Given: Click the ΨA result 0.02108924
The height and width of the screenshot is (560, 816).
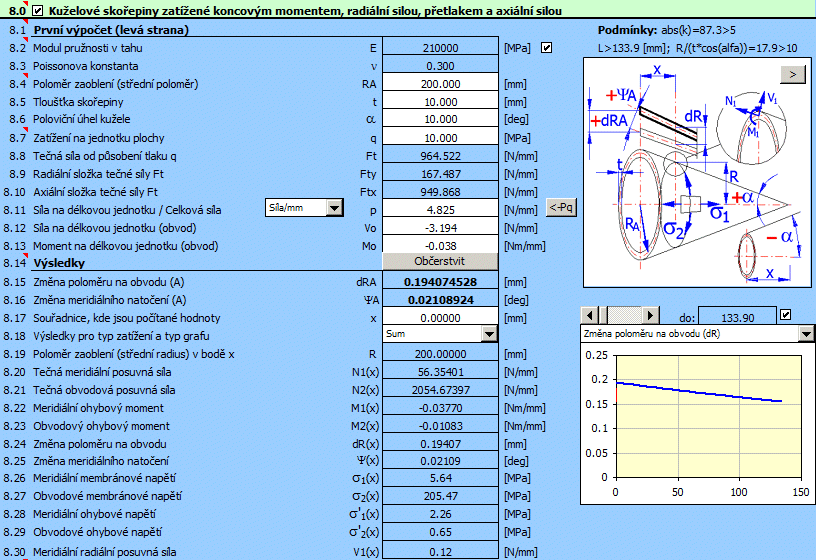Looking at the screenshot, I should [440, 300].
